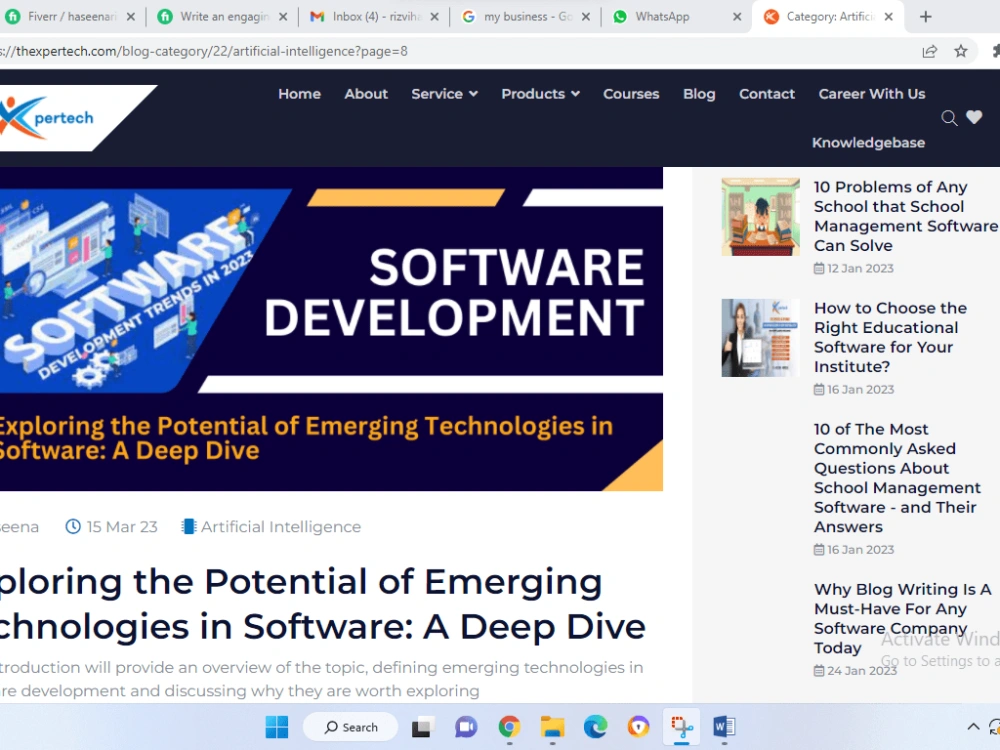Image resolution: width=1000 pixels, height=750 pixels.
Task: Navigate to Courses
Action: 631,94
